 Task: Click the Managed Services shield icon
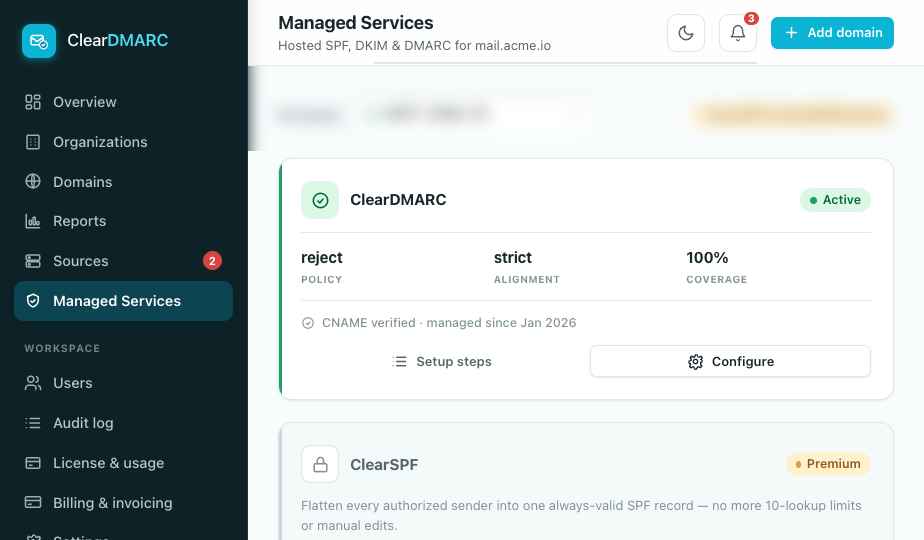[33, 301]
